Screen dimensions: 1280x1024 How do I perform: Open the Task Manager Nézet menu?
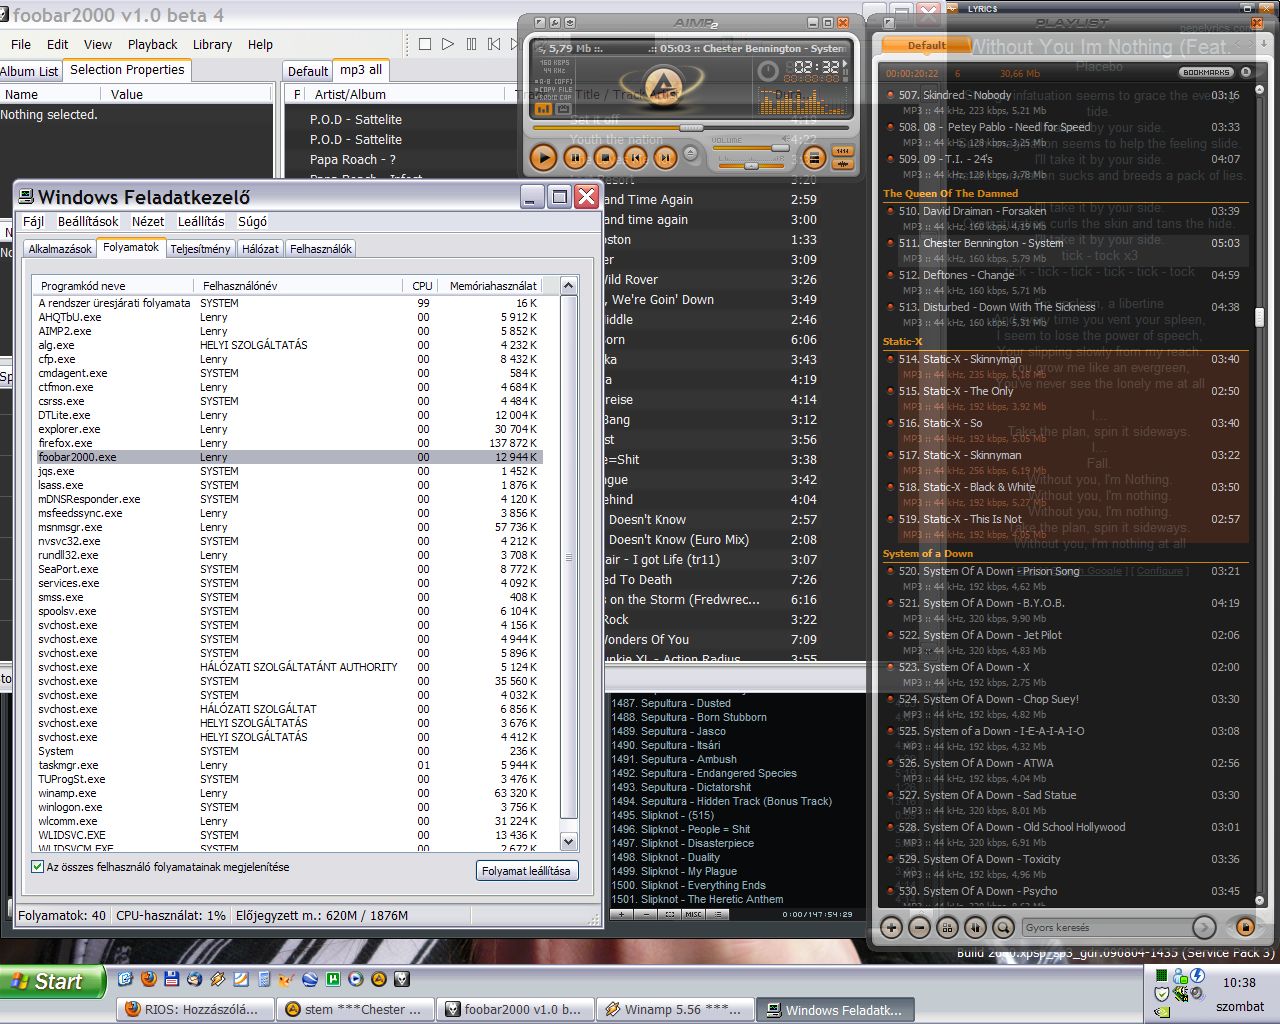click(x=148, y=221)
